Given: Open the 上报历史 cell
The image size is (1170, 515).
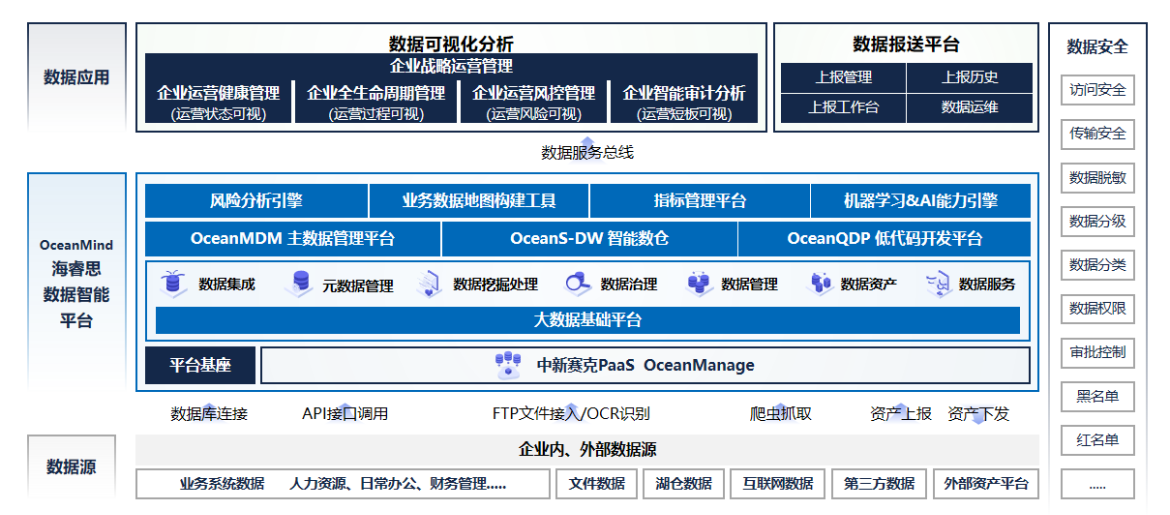Looking at the screenshot, I should click(x=970, y=78).
